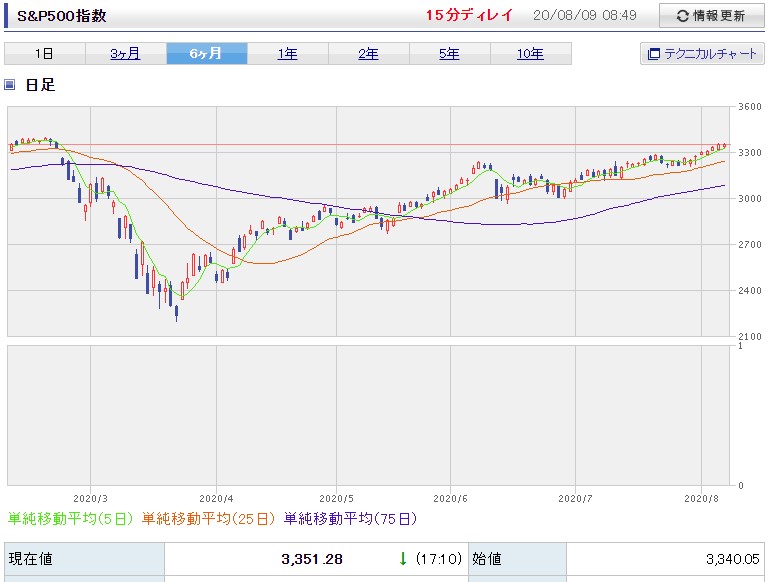Switch to the 3ヶ月 period tab
The image size is (769, 582).
pos(126,53)
